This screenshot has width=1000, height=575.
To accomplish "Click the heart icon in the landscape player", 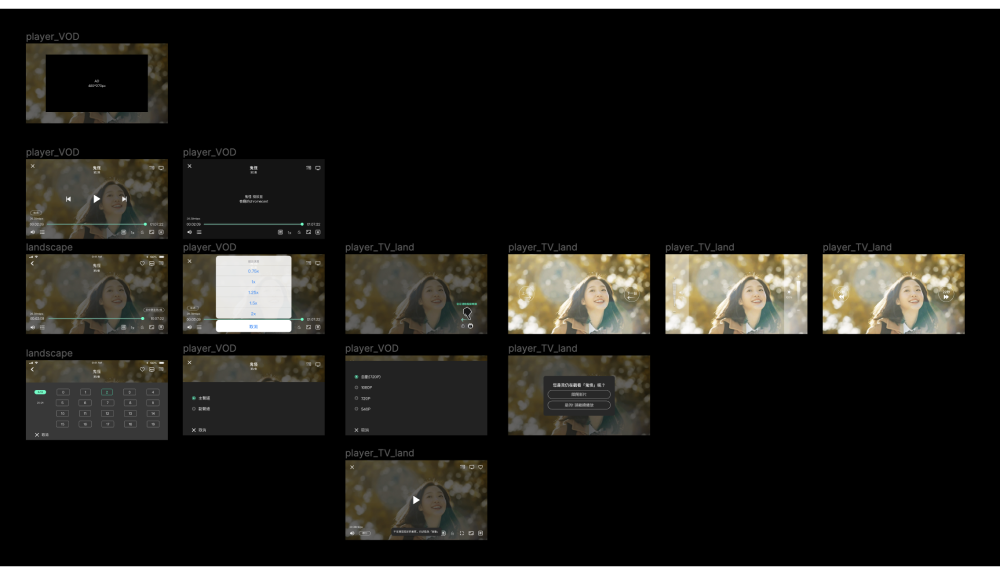I will [142, 263].
